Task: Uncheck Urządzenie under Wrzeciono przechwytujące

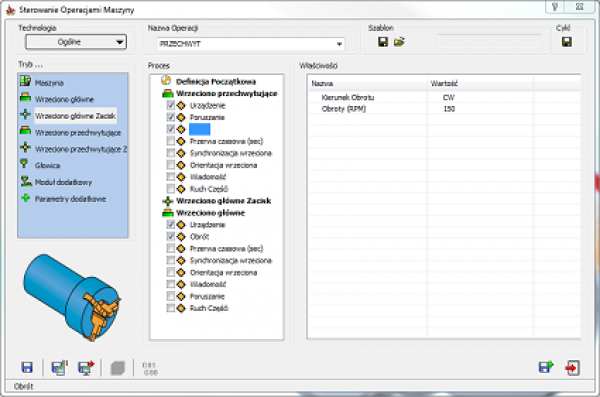Action: [x=171, y=105]
